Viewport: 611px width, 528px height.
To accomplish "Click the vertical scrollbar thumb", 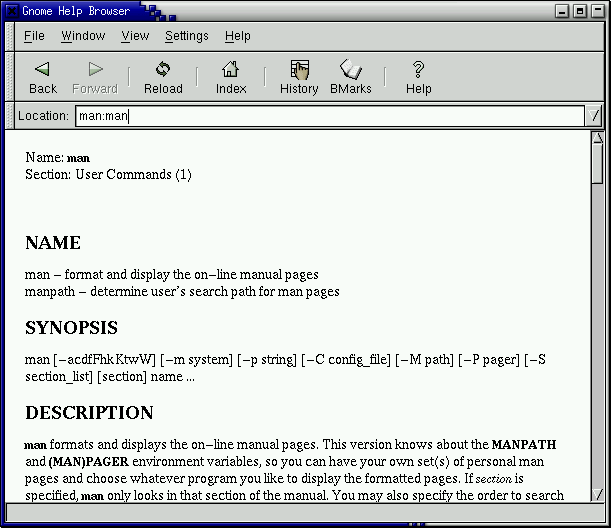I will coord(597,165).
